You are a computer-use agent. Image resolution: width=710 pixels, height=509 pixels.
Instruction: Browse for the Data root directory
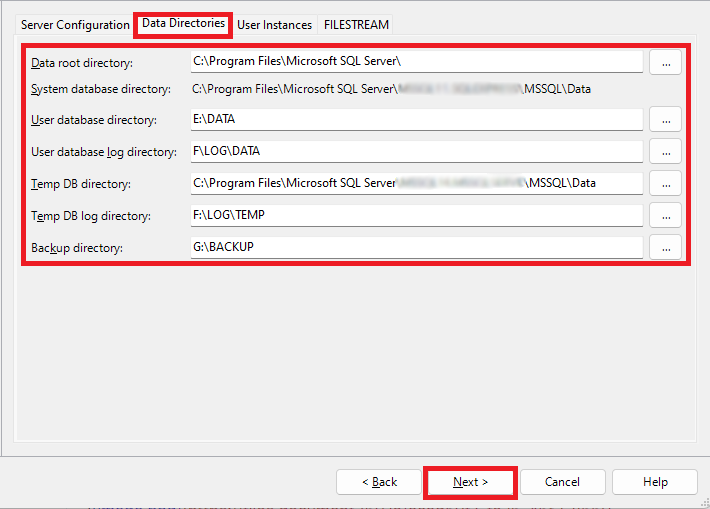click(665, 62)
